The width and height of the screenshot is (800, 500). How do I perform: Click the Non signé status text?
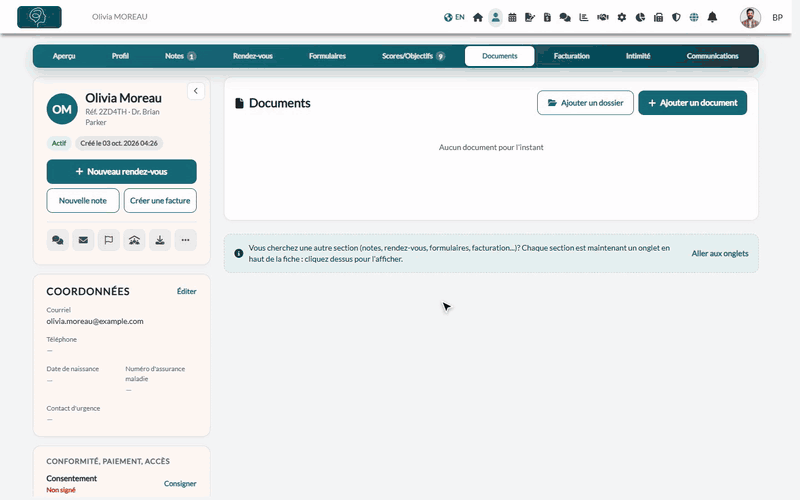pos(61,490)
